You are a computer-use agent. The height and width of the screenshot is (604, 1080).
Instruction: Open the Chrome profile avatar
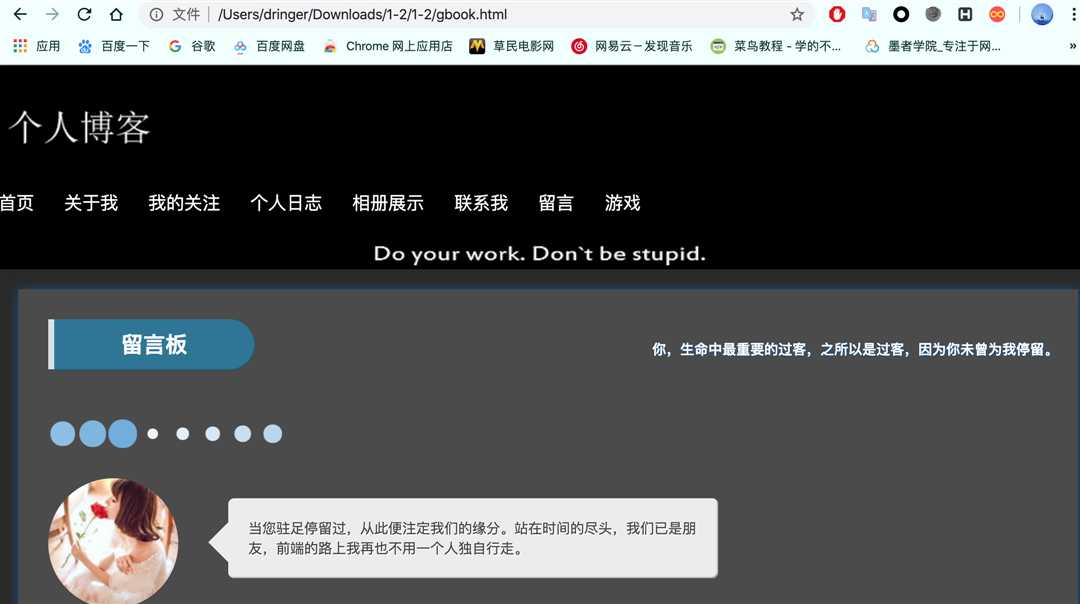pyautogui.click(x=1042, y=15)
